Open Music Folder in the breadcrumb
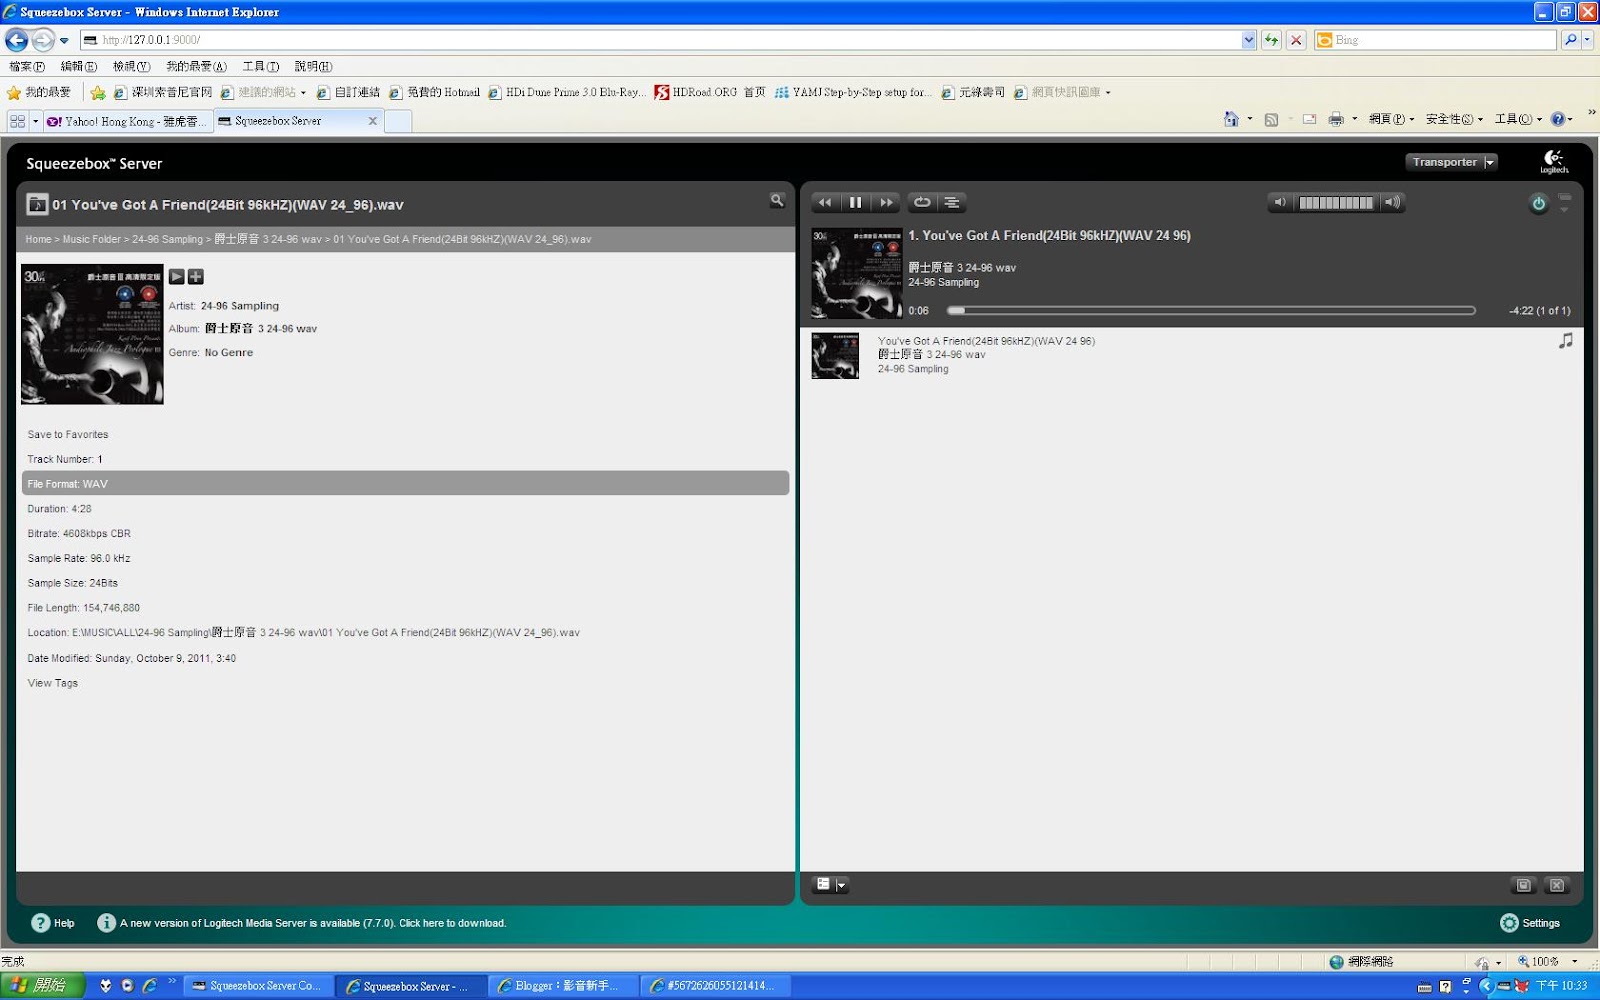Screen dimensions: 1600x1000 click(91, 239)
